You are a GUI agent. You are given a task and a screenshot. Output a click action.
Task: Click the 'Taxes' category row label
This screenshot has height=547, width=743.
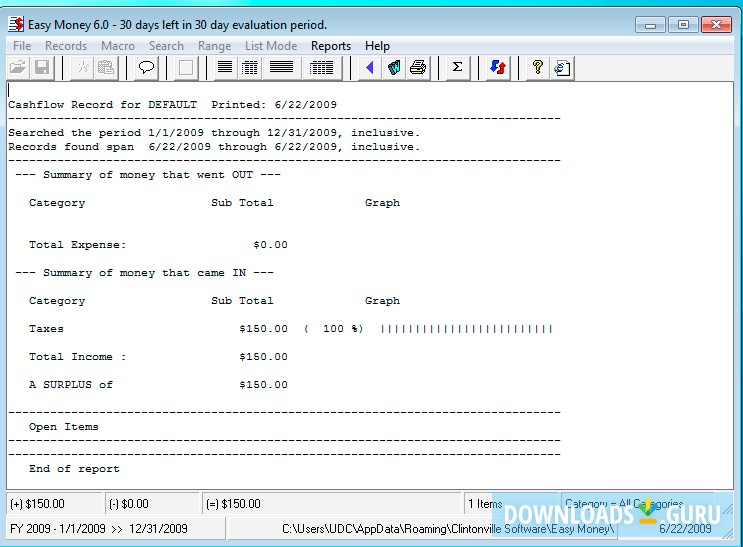coord(46,329)
